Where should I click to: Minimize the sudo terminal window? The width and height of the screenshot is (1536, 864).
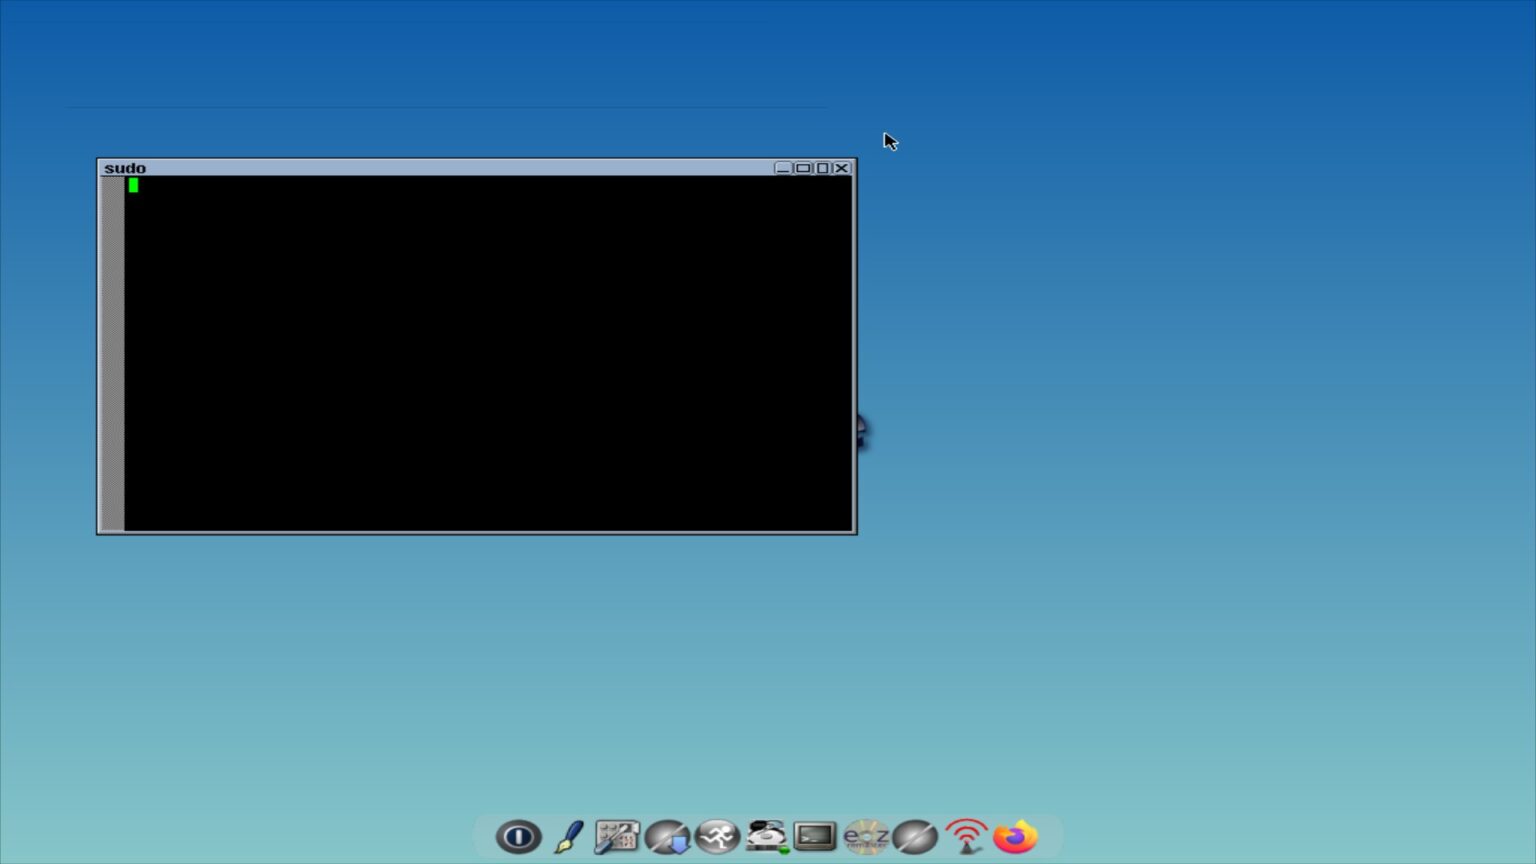pyautogui.click(x=783, y=168)
